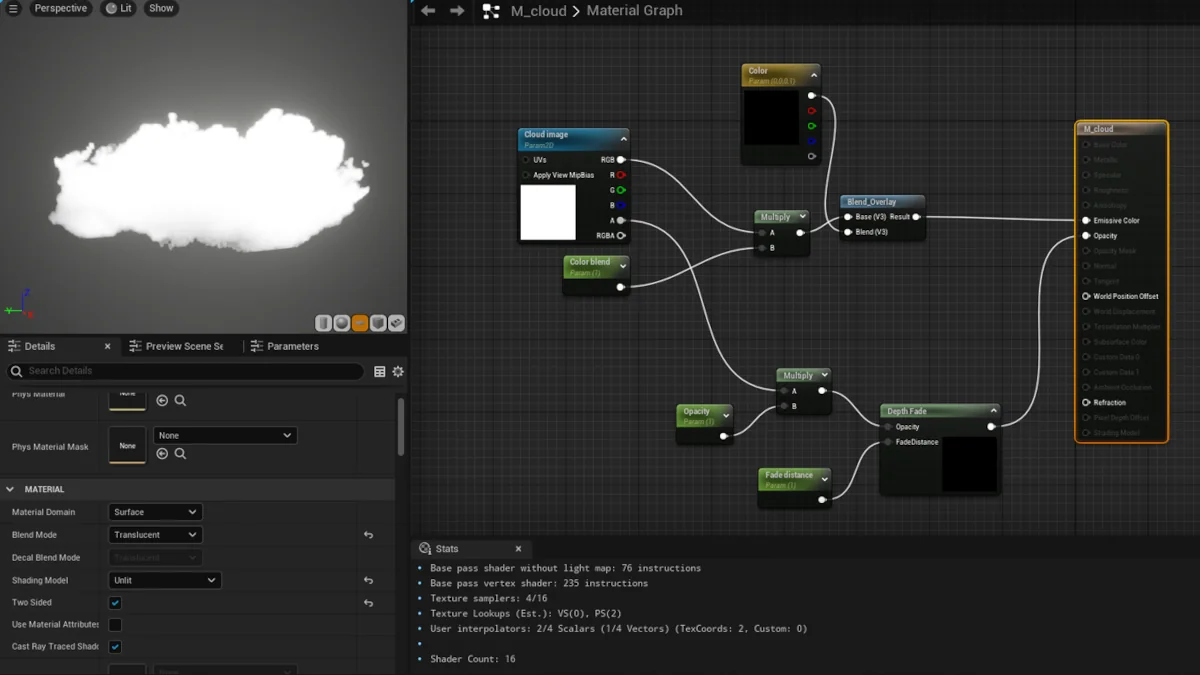
Task: Open the Shading Model dropdown
Action: click(x=164, y=580)
